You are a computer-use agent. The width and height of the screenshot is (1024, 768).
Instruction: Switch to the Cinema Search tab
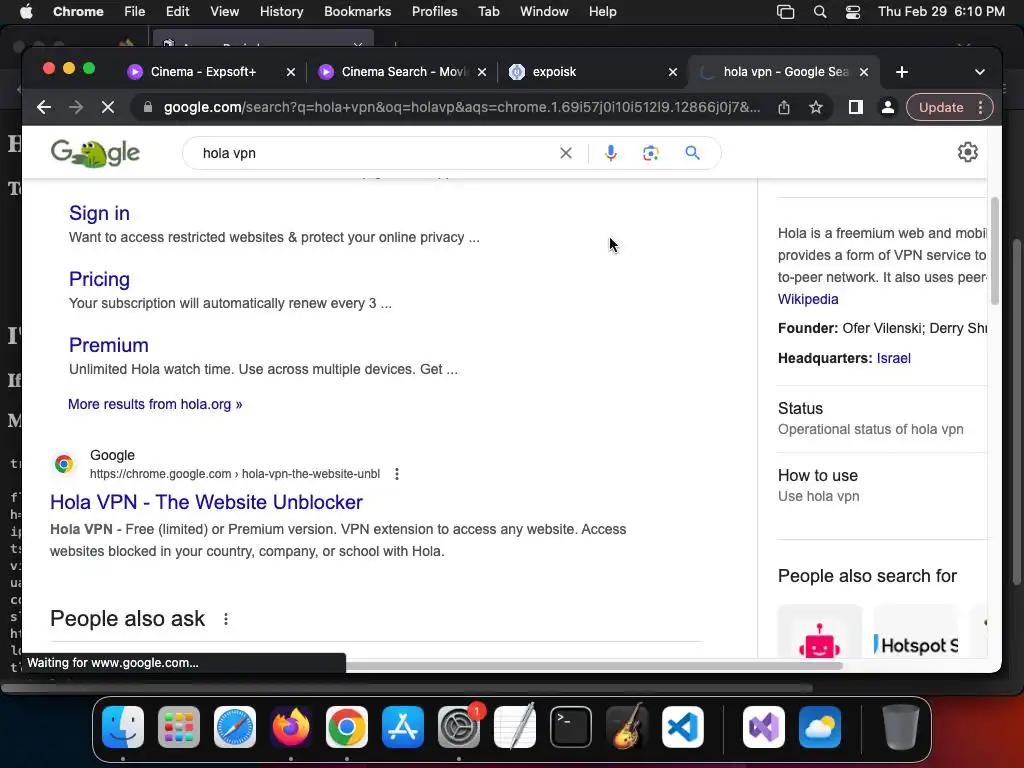click(x=404, y=72)
